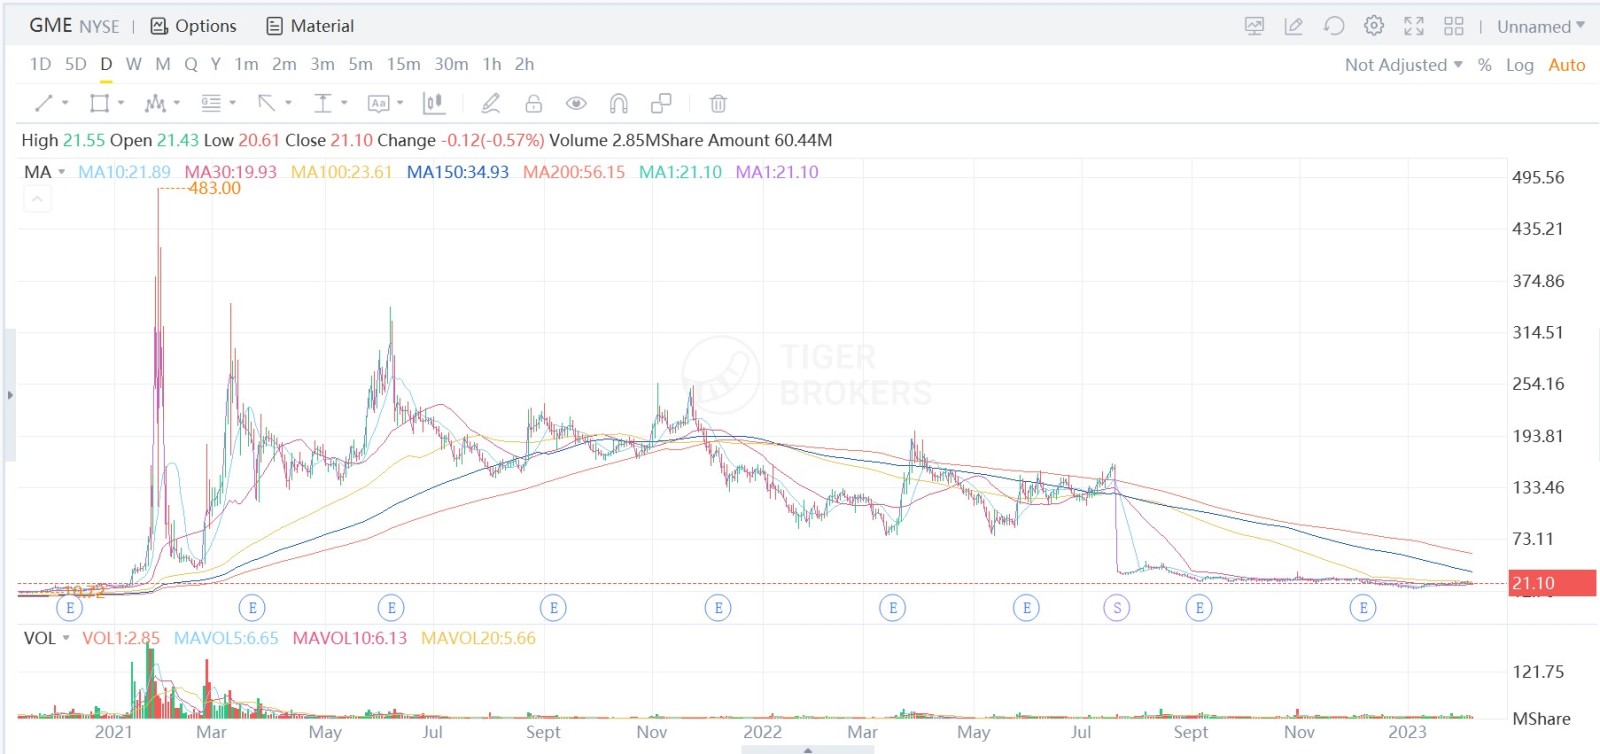Screen dimensions: 1600x754
Task: Open chart settings gear icon
Action: point(1374,26)
